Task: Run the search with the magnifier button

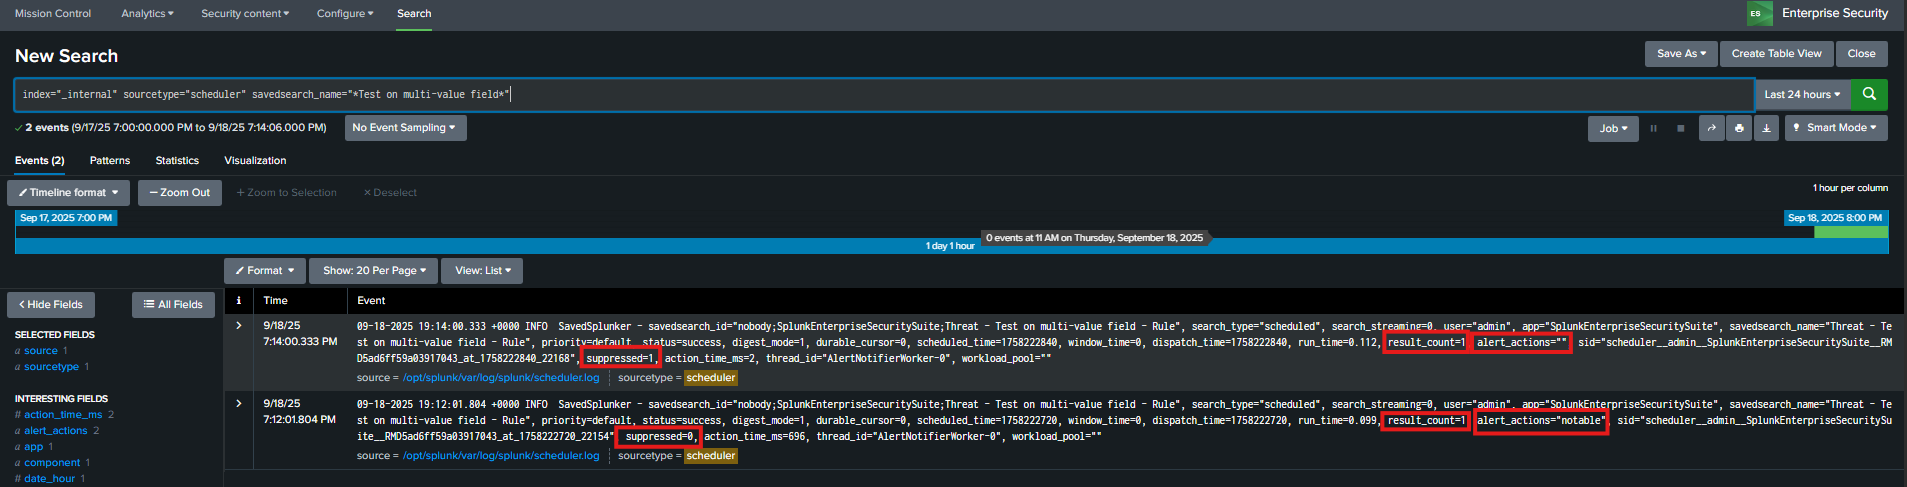Action: [1869, 94]
